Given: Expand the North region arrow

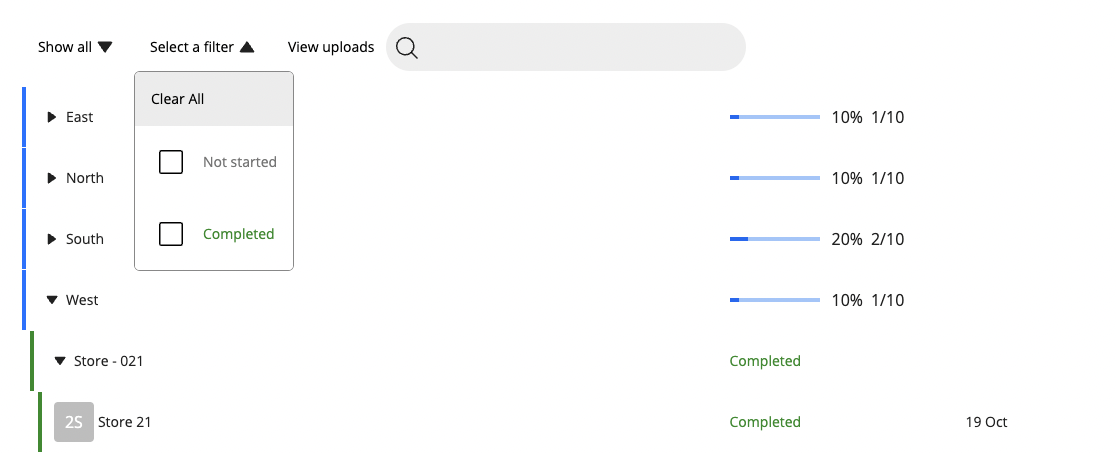Looking at the screenshot, I should (51, 178).
